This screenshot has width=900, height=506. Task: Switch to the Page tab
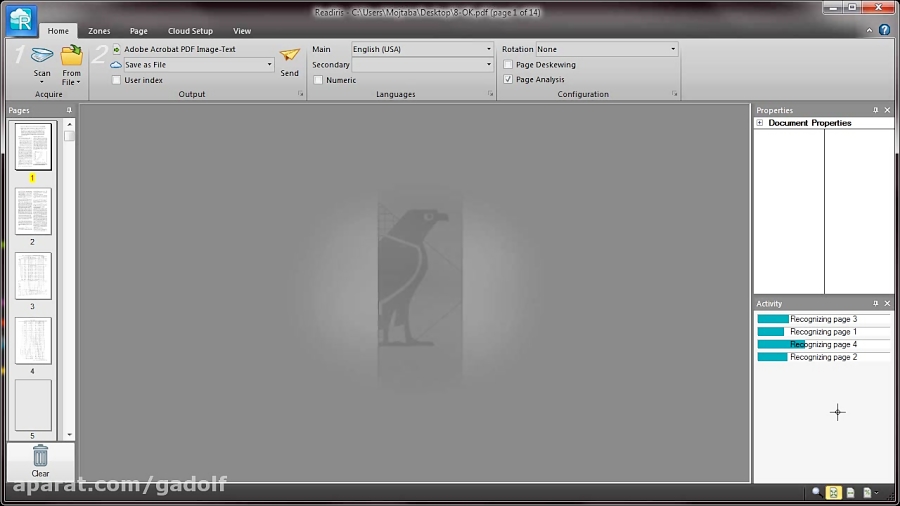(138, 31)
